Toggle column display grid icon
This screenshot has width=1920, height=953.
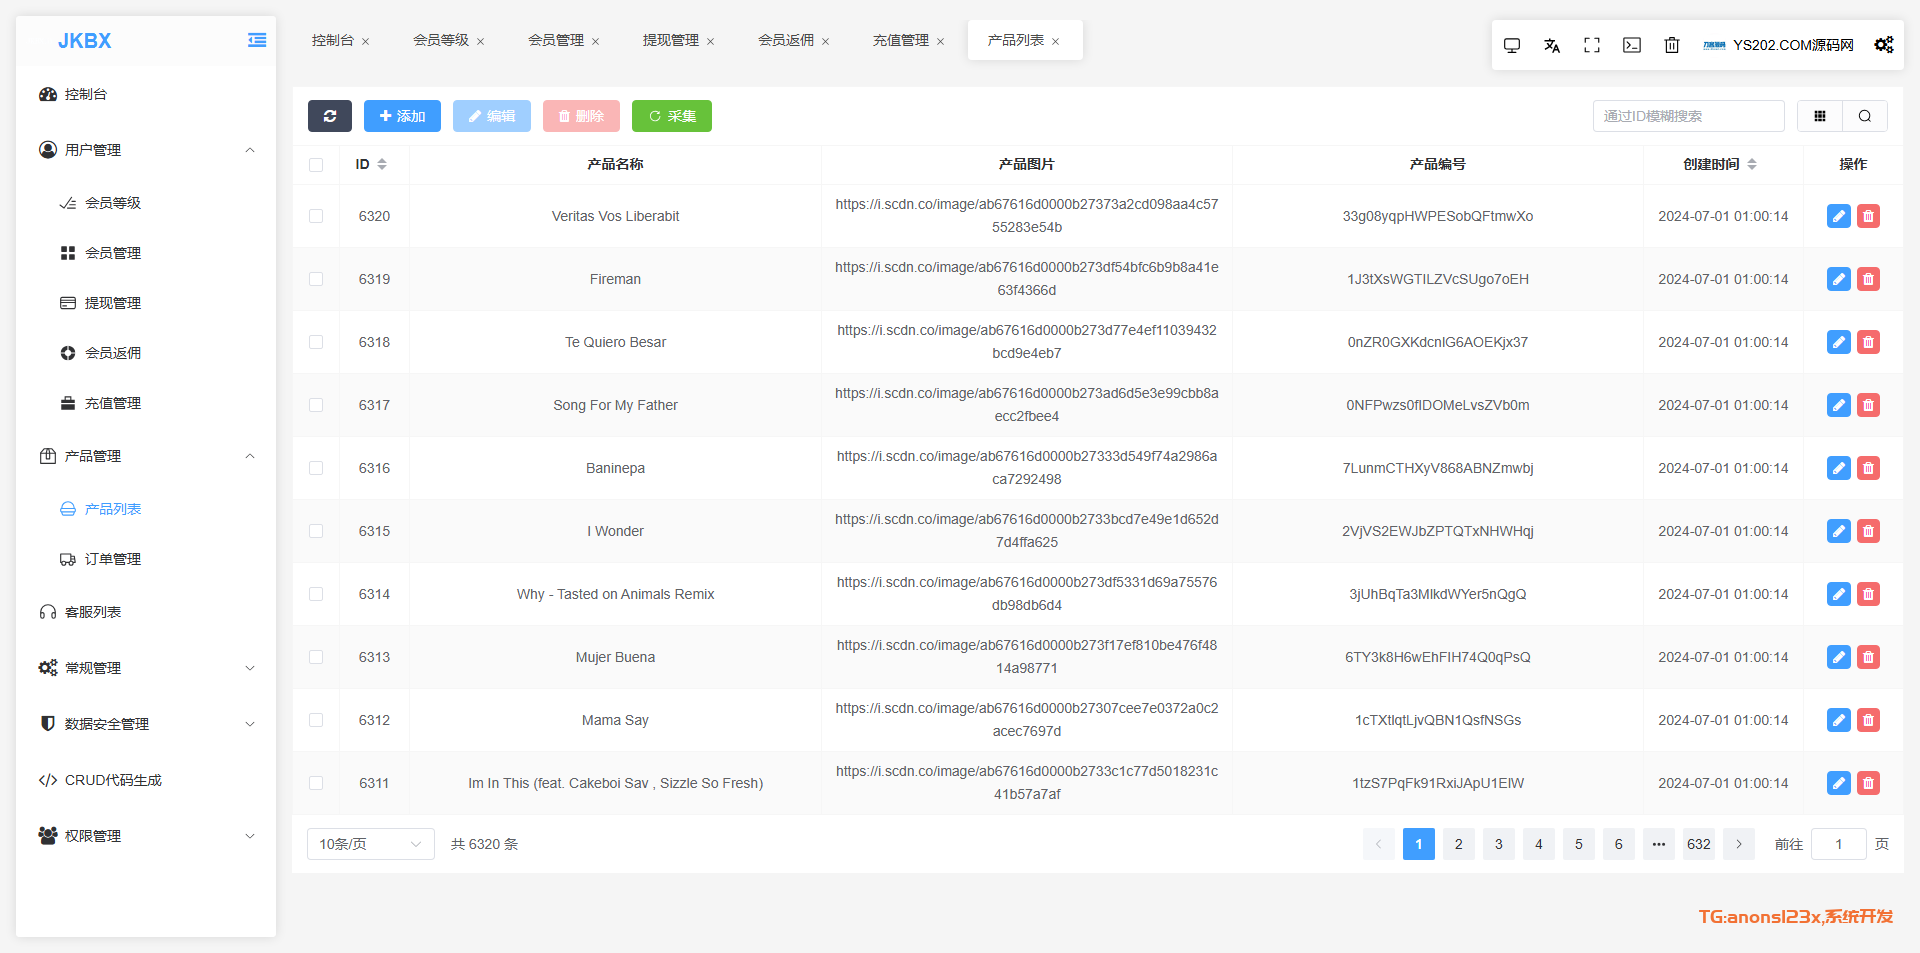pos(1819,116)
